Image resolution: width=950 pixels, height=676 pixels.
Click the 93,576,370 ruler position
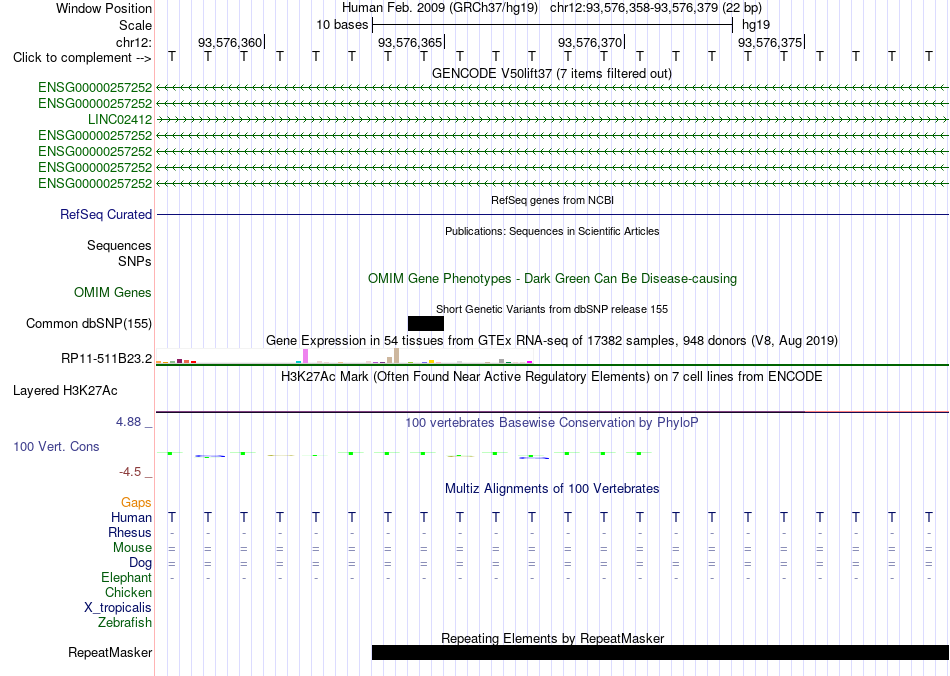(590, 42)
